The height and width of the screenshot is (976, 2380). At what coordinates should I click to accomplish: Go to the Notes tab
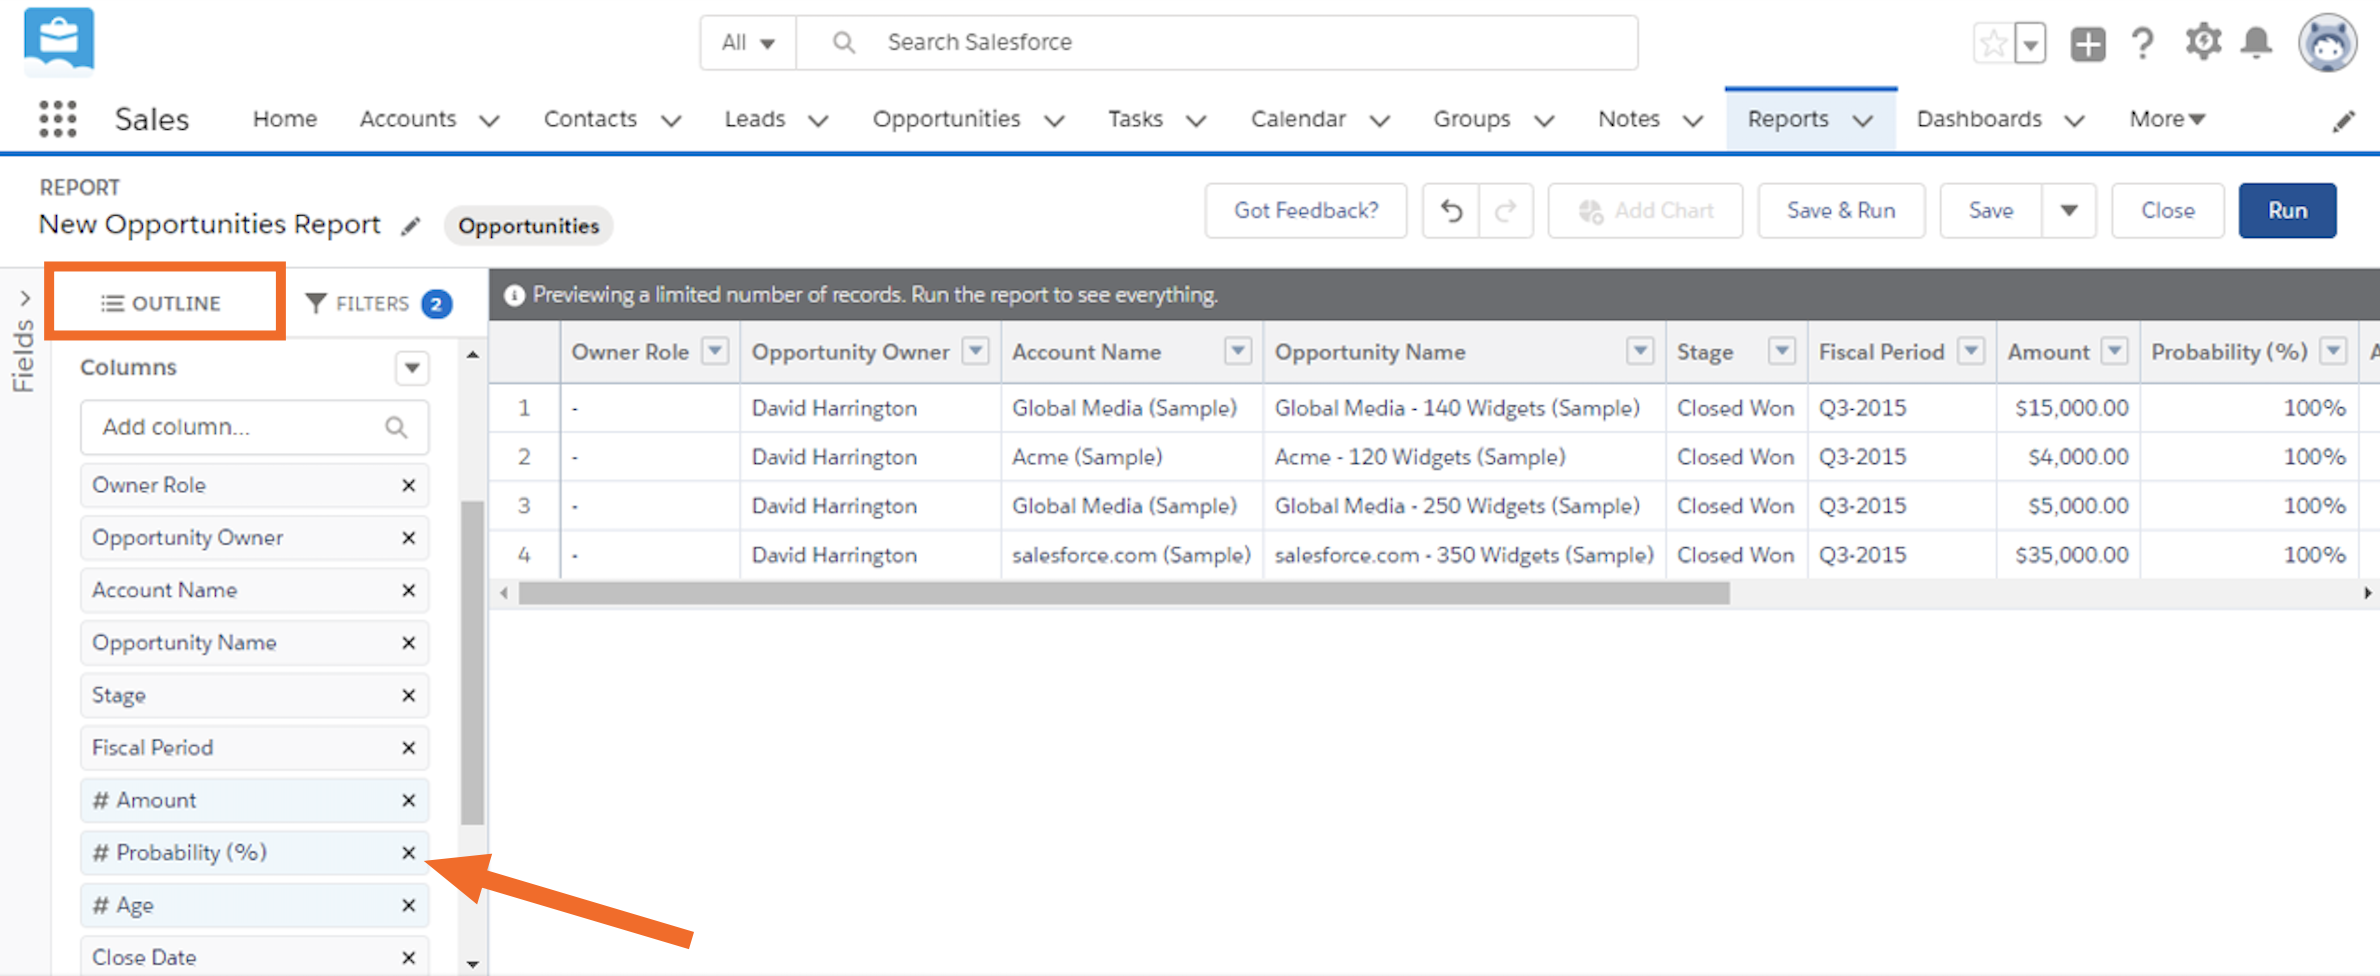pyautogui.click(x=1628, y=119)
